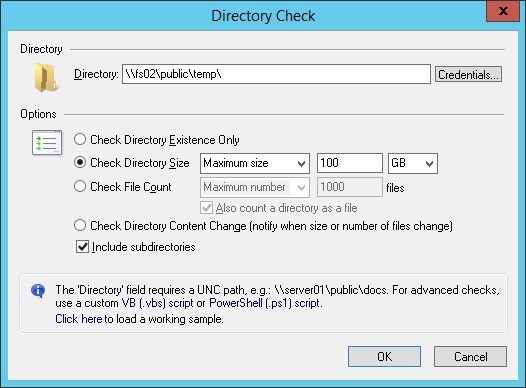Open the Maximum number dropdown
Screen dimensions: 526x388
tap(255, 187)
